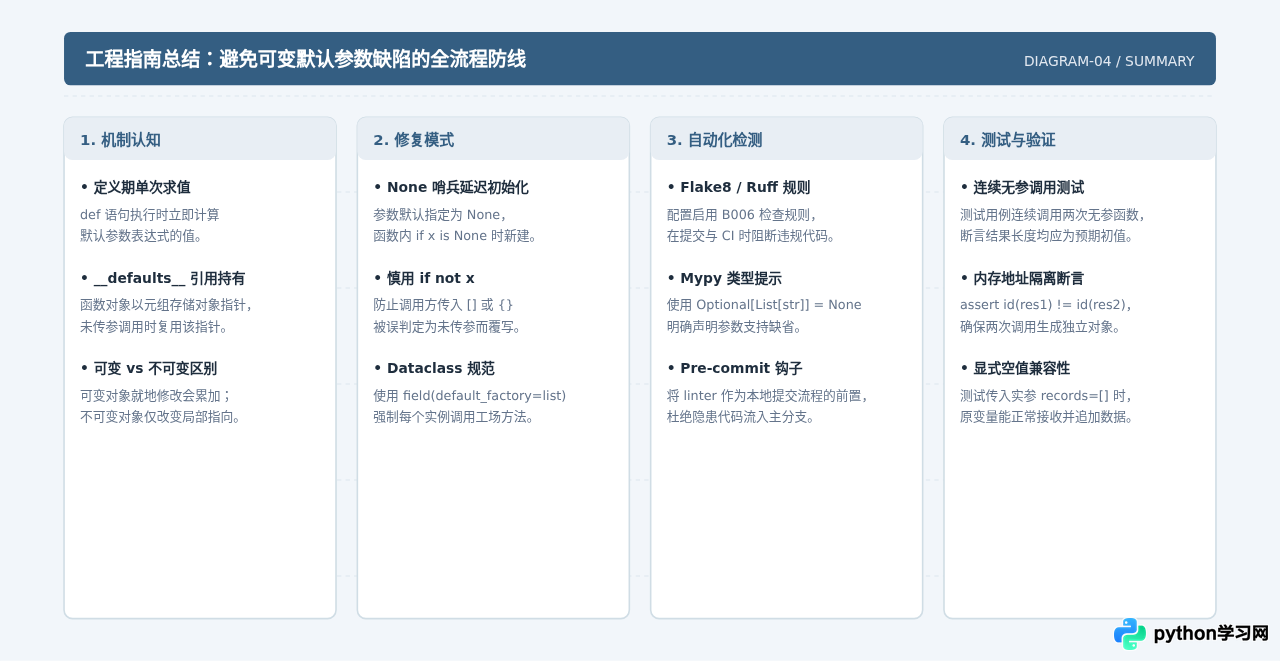
Task: Click the line 参数默认指定为 None
Action: click(x=440, y=214)
